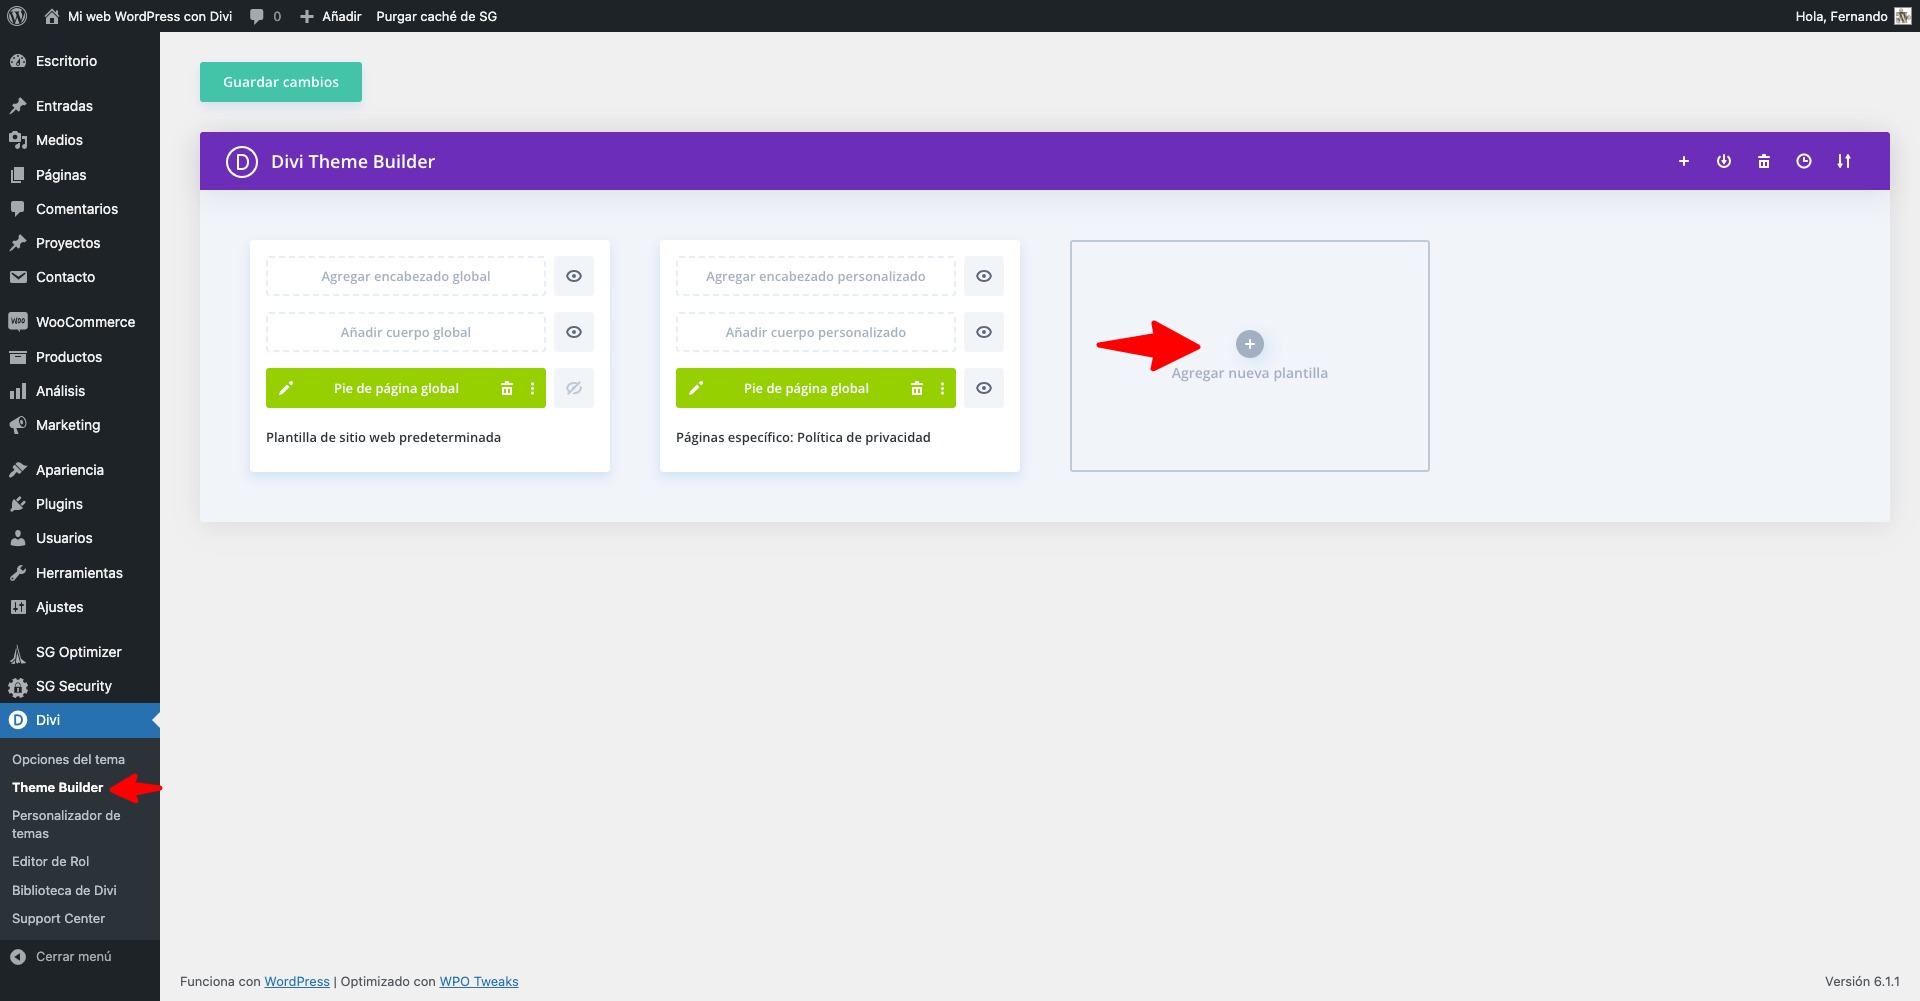1920x1001 pixels.
Task: Open portability import export arrows icon
Action: pos(1844,161)
